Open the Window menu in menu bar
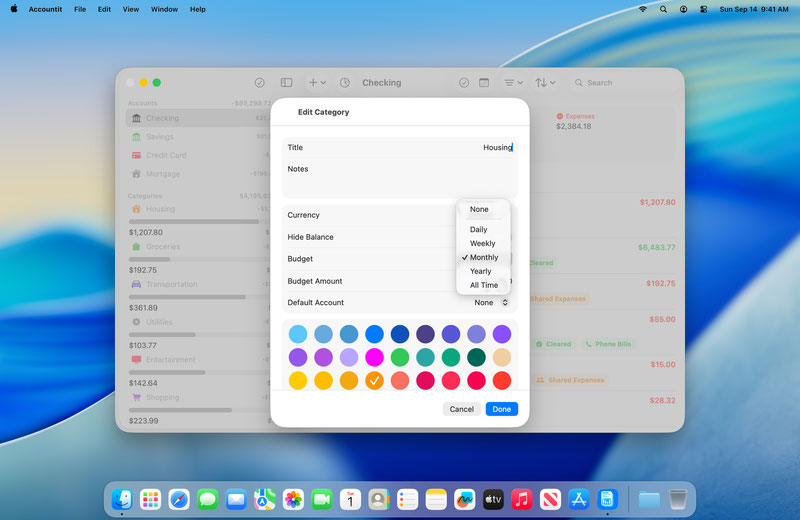This screenshot has width=800, height=520. pos(164,9)
